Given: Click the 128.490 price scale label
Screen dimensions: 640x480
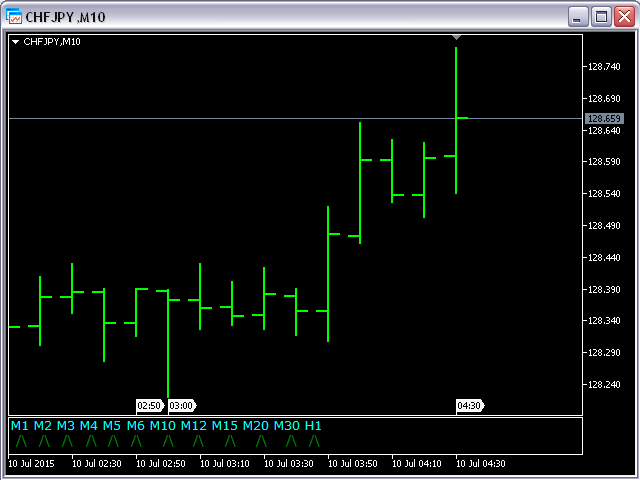Looking at the screenshot, I should pos(604,225).
